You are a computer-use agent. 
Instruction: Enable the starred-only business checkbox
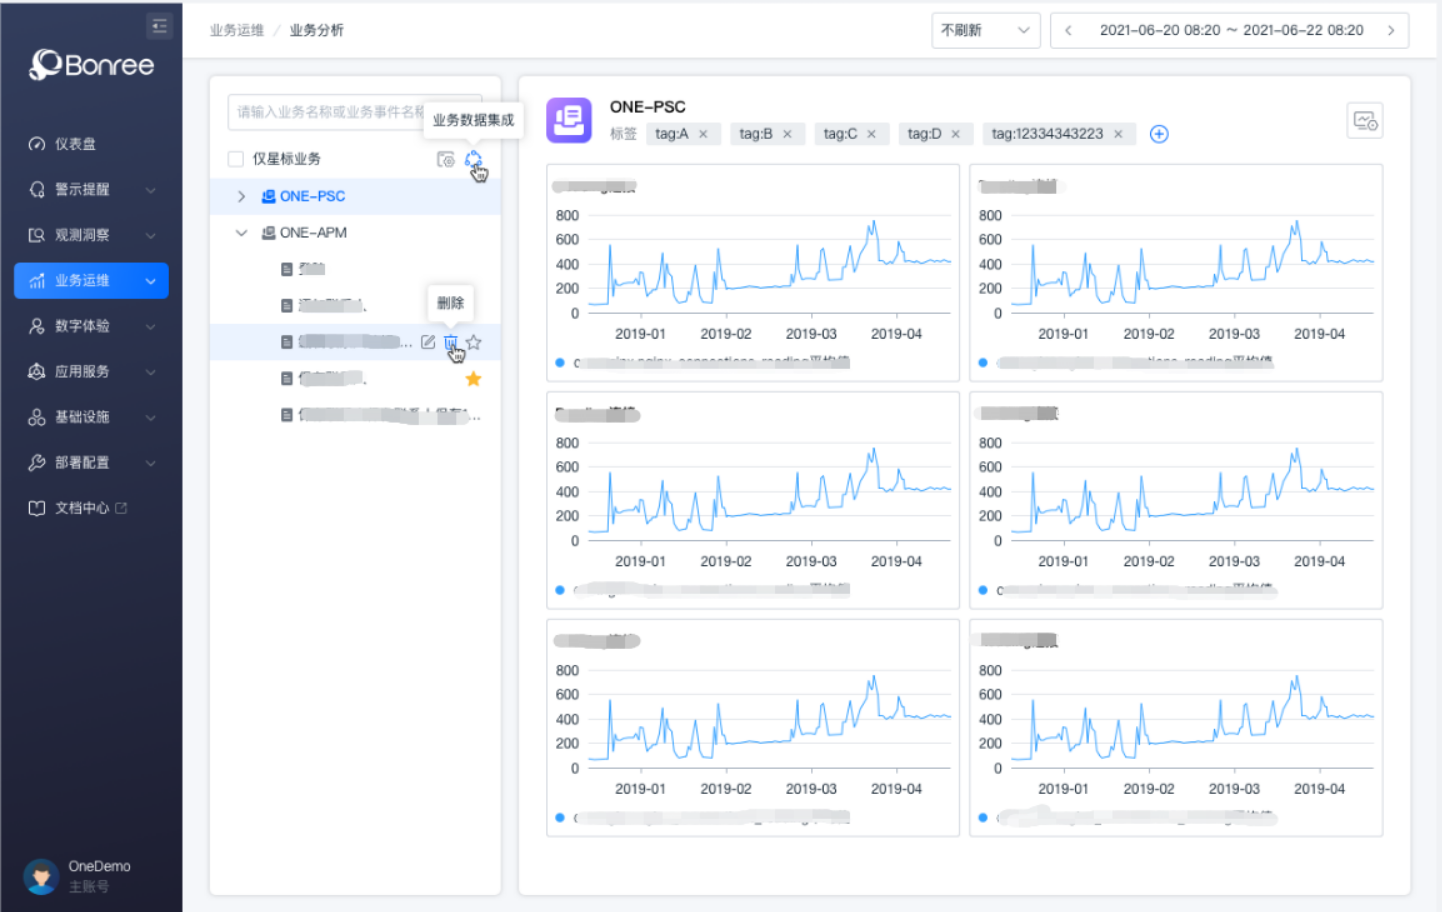coord(236,159)
